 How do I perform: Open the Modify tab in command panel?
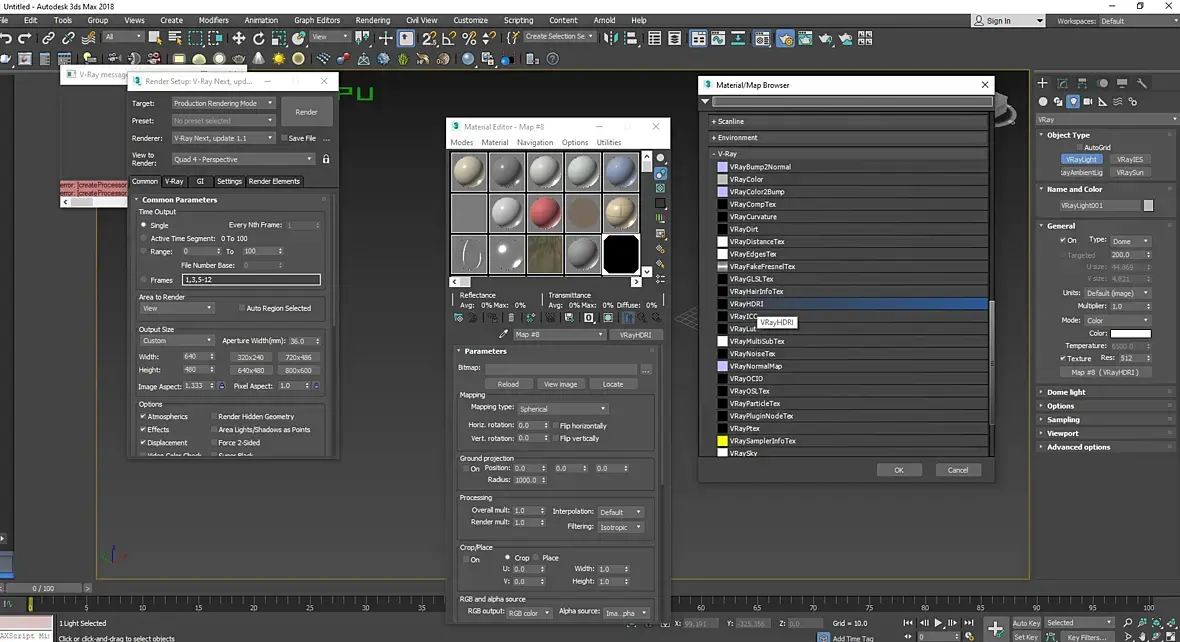[1062, 83]
